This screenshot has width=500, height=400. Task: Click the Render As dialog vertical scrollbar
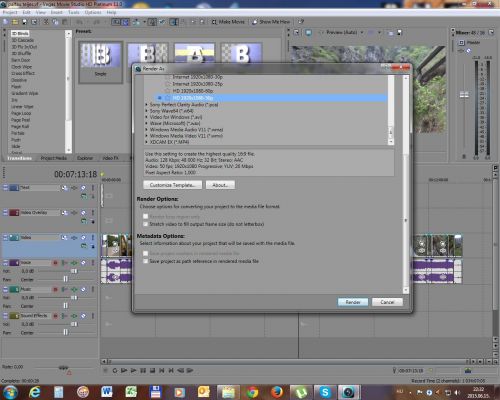[406, 184]
